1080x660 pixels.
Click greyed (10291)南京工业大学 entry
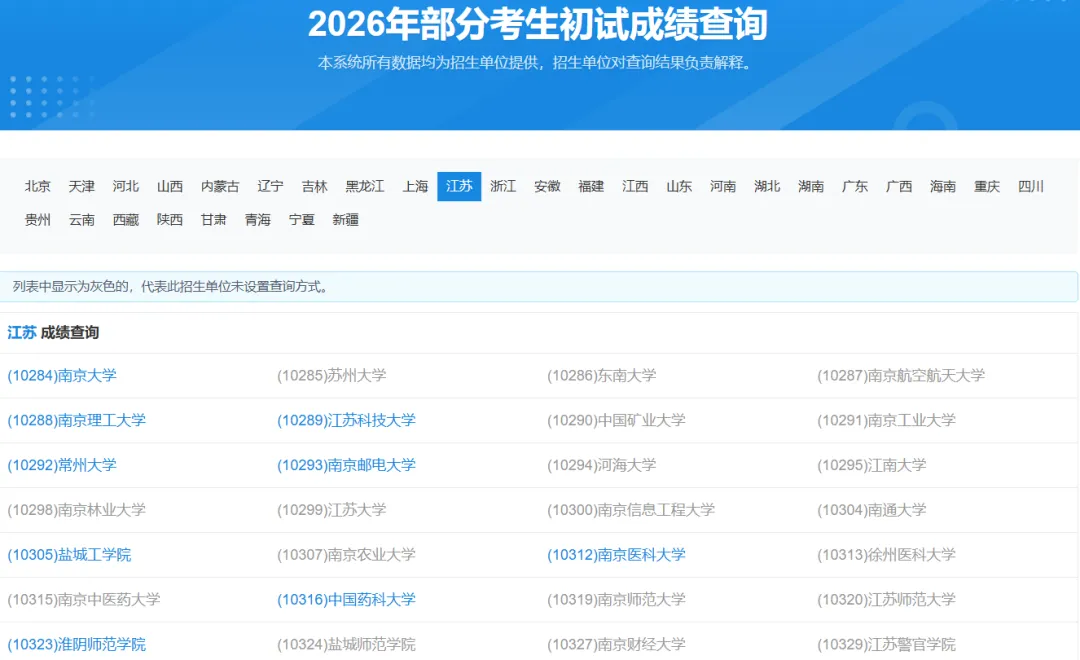[886, 420]
